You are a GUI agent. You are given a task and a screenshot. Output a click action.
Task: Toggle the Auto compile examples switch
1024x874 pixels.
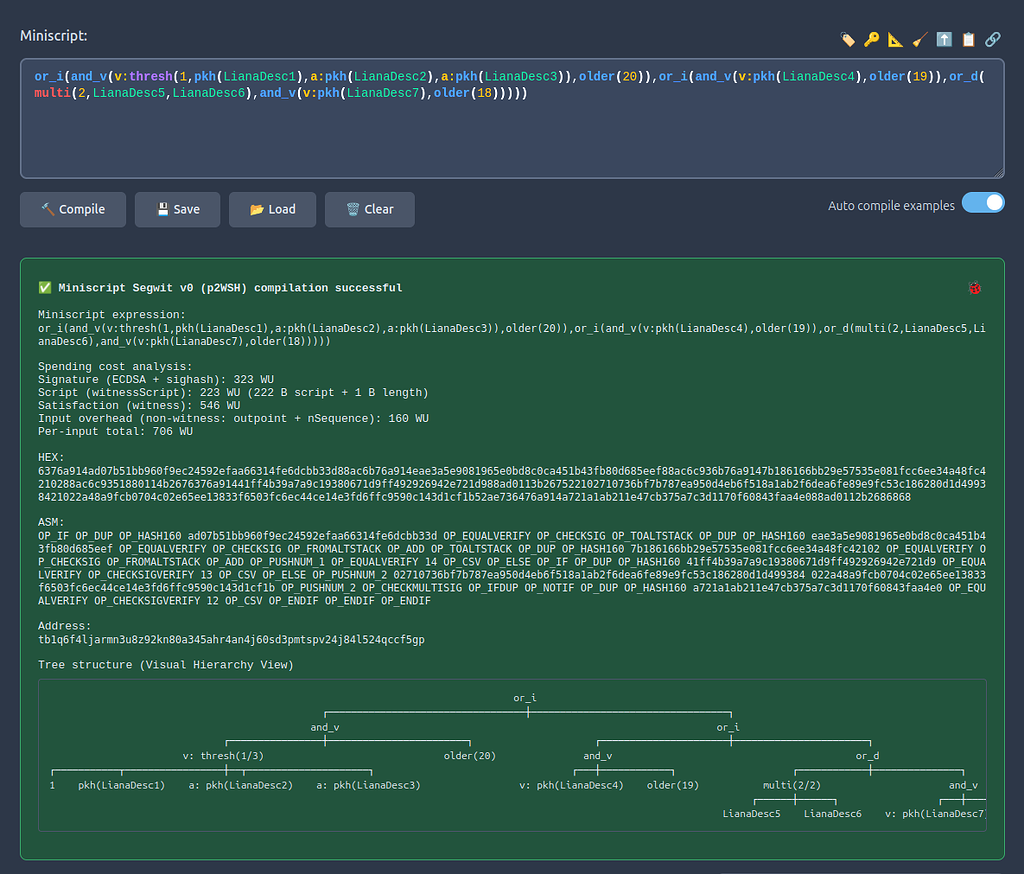983,204
